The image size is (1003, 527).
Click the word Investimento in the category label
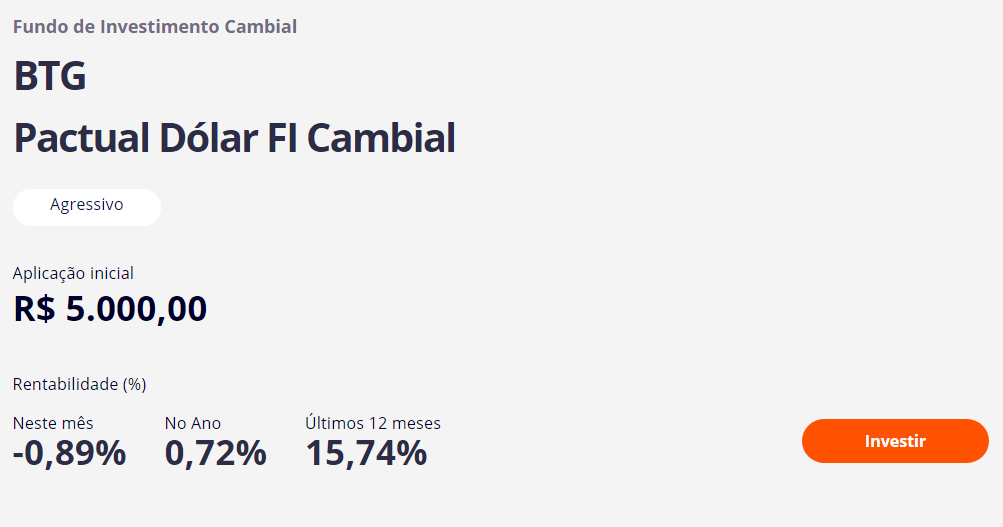click(x=159, y=27)
